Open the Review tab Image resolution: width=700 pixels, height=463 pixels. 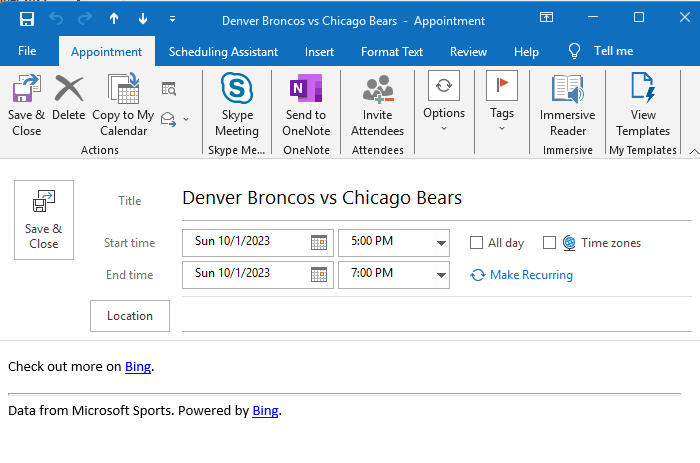(468, 52)
